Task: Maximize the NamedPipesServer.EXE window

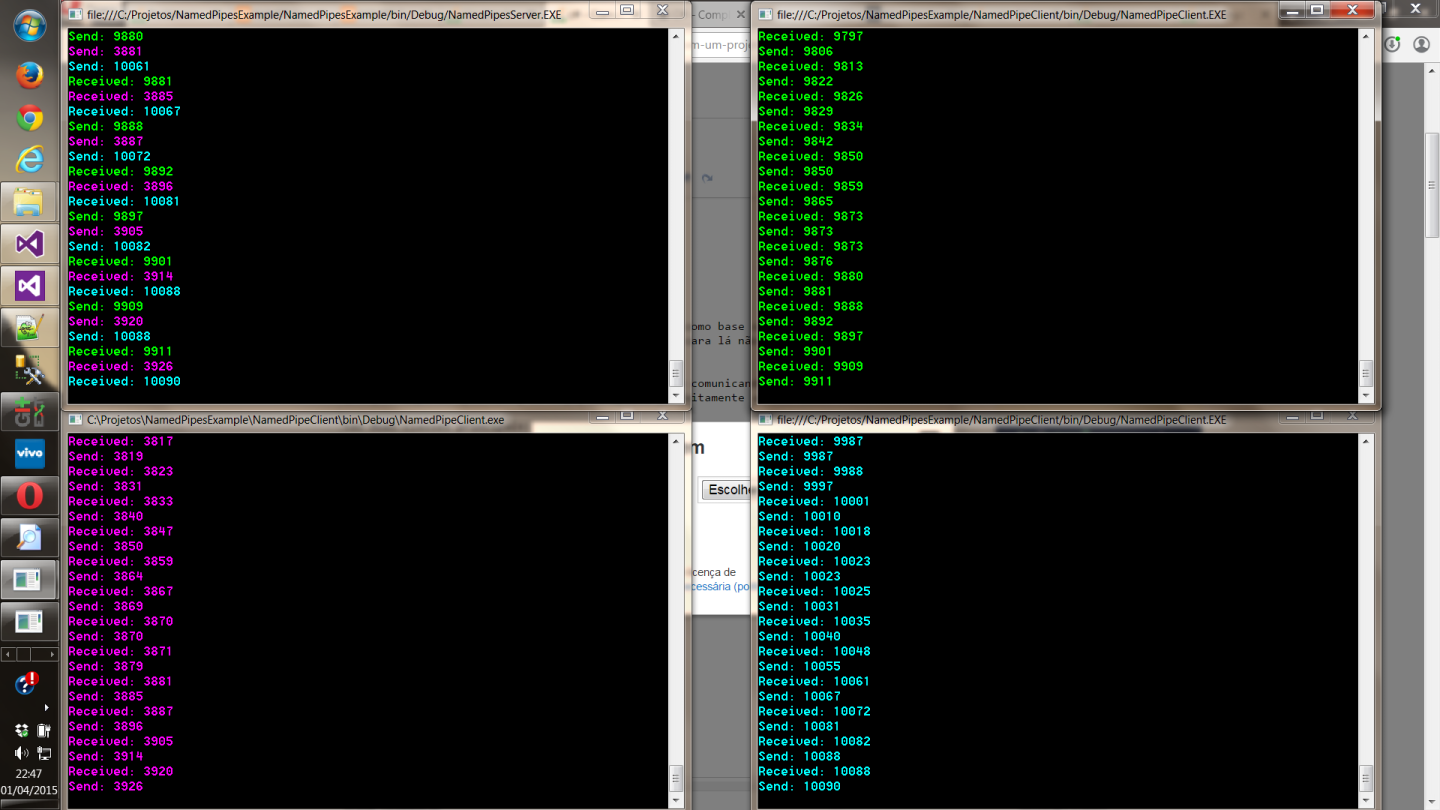Action: click(x=627, y=11)
